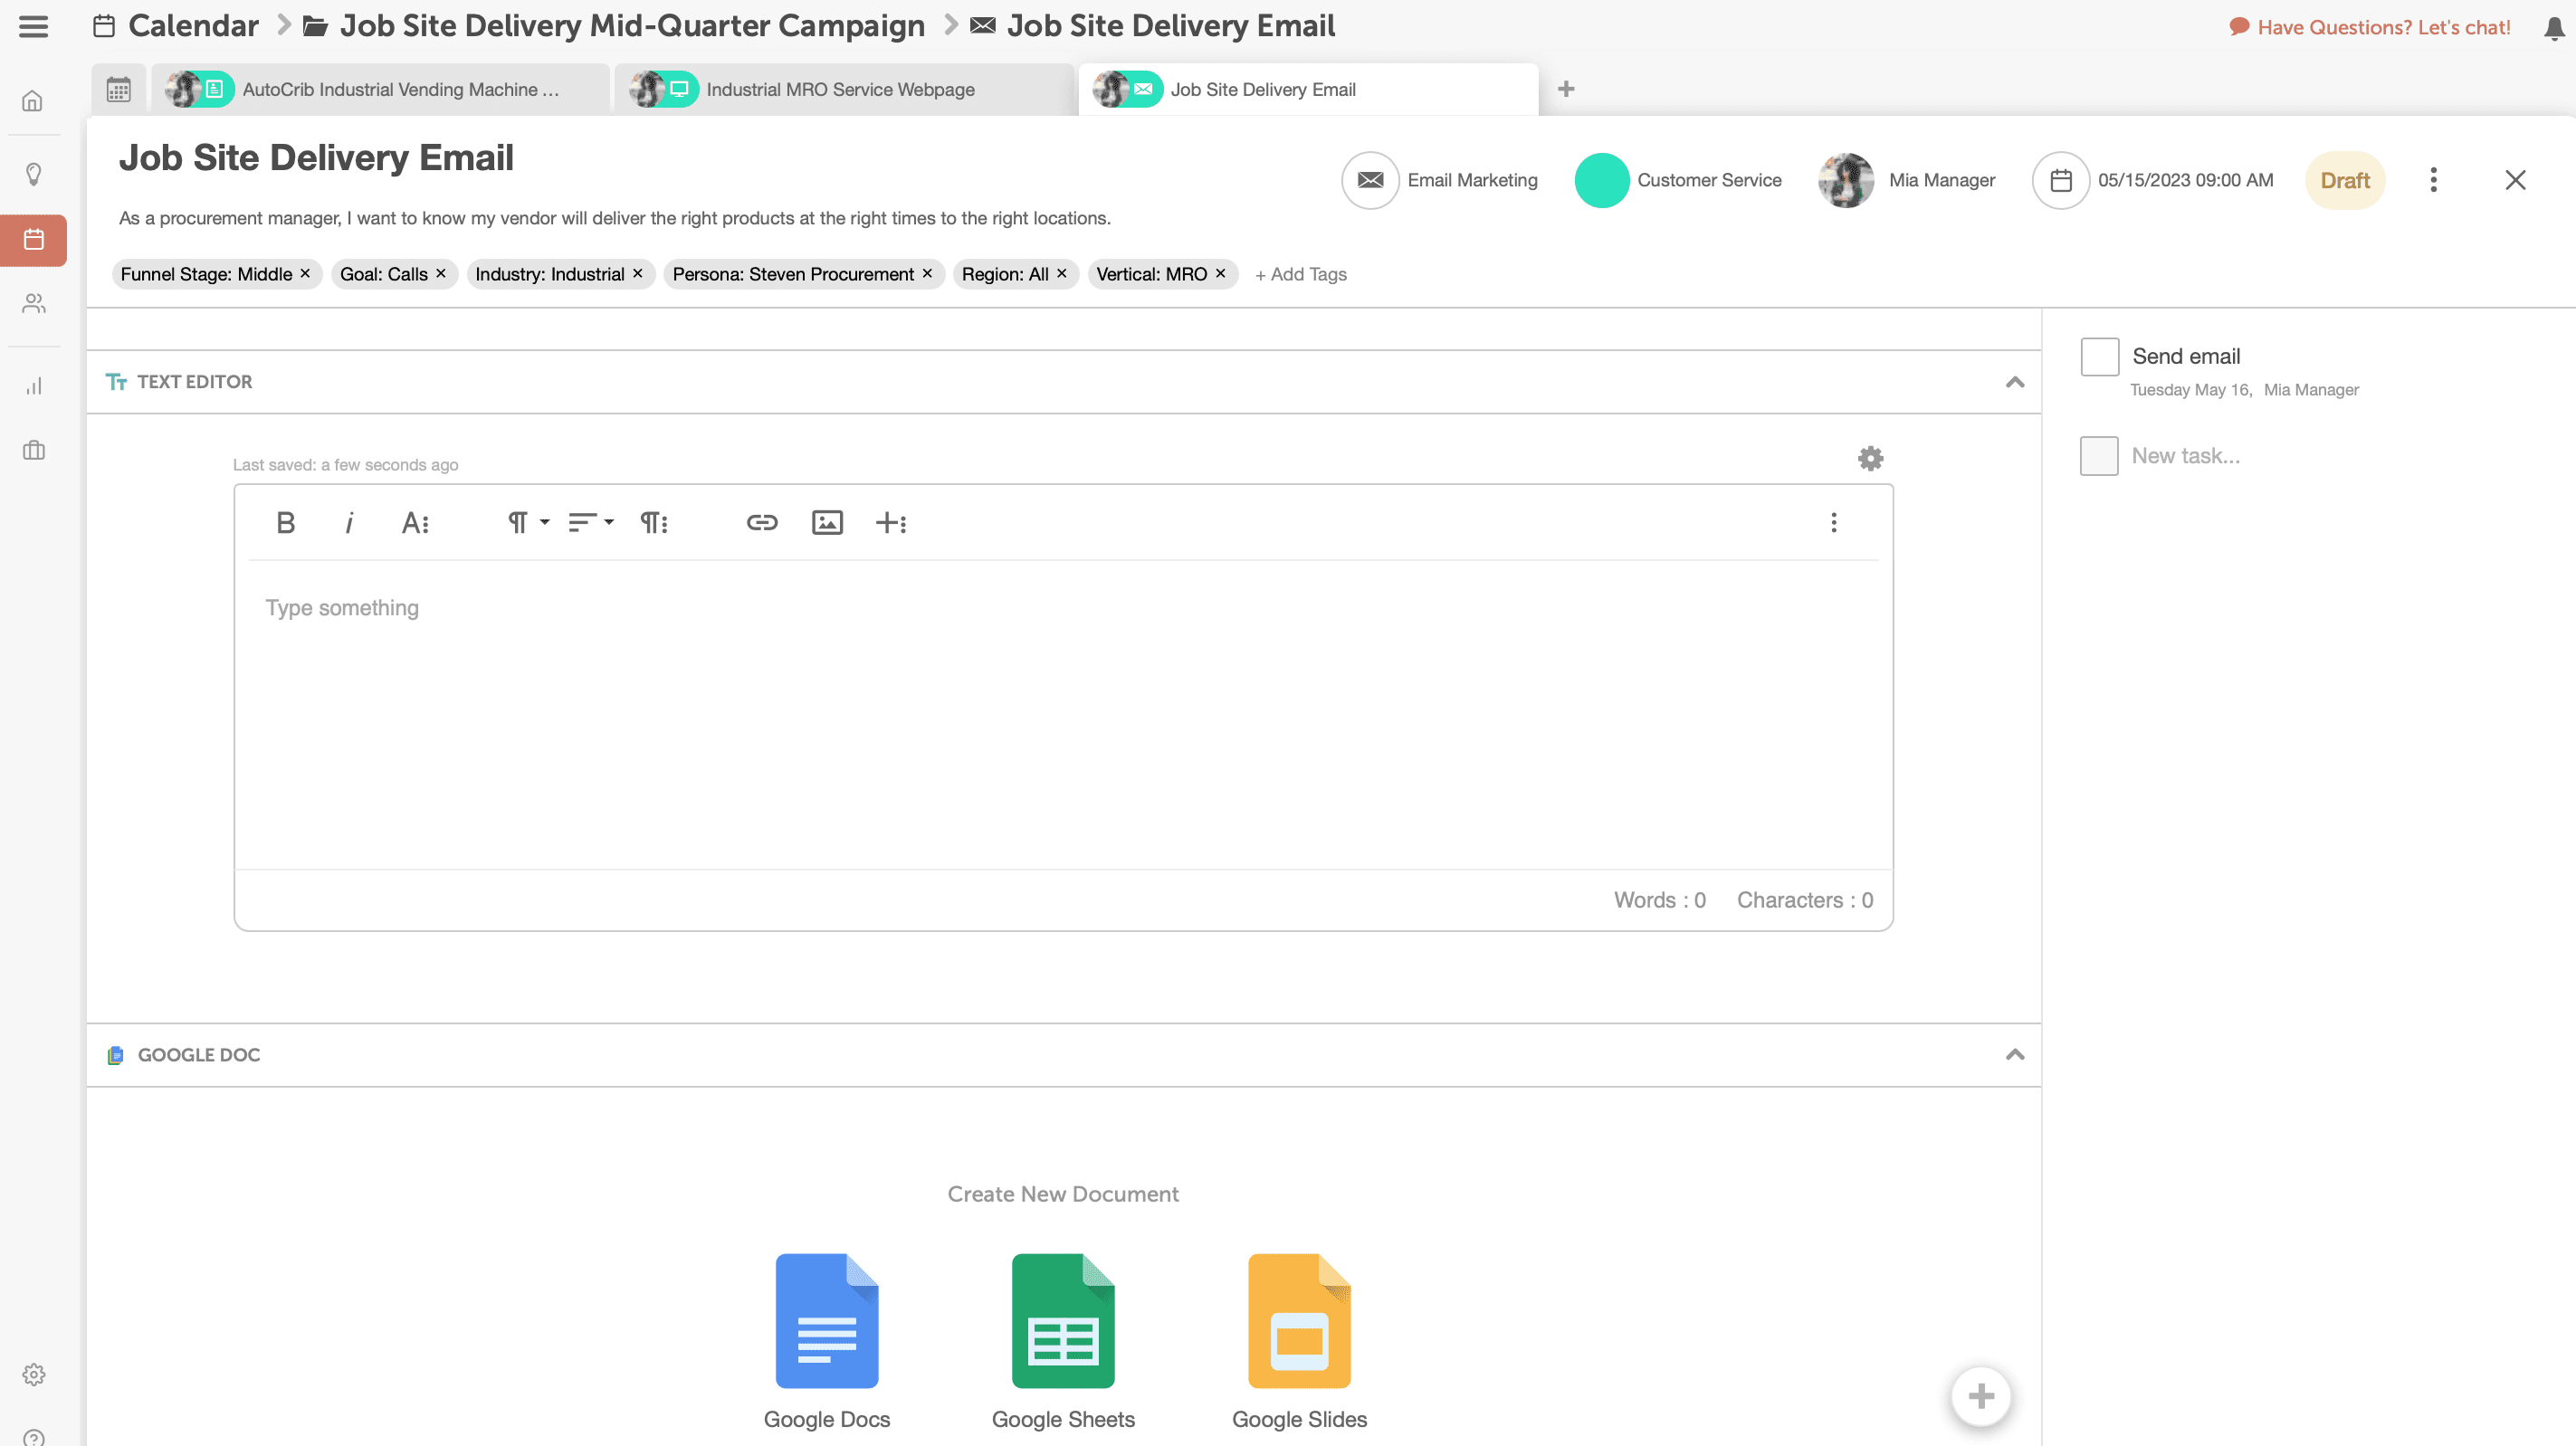Image resolution: width=2576 pixels, height=1446 pixels.
Task: Switch to the Industrial MRO Service Webpage tab
Action: click(x=840, y=89)
